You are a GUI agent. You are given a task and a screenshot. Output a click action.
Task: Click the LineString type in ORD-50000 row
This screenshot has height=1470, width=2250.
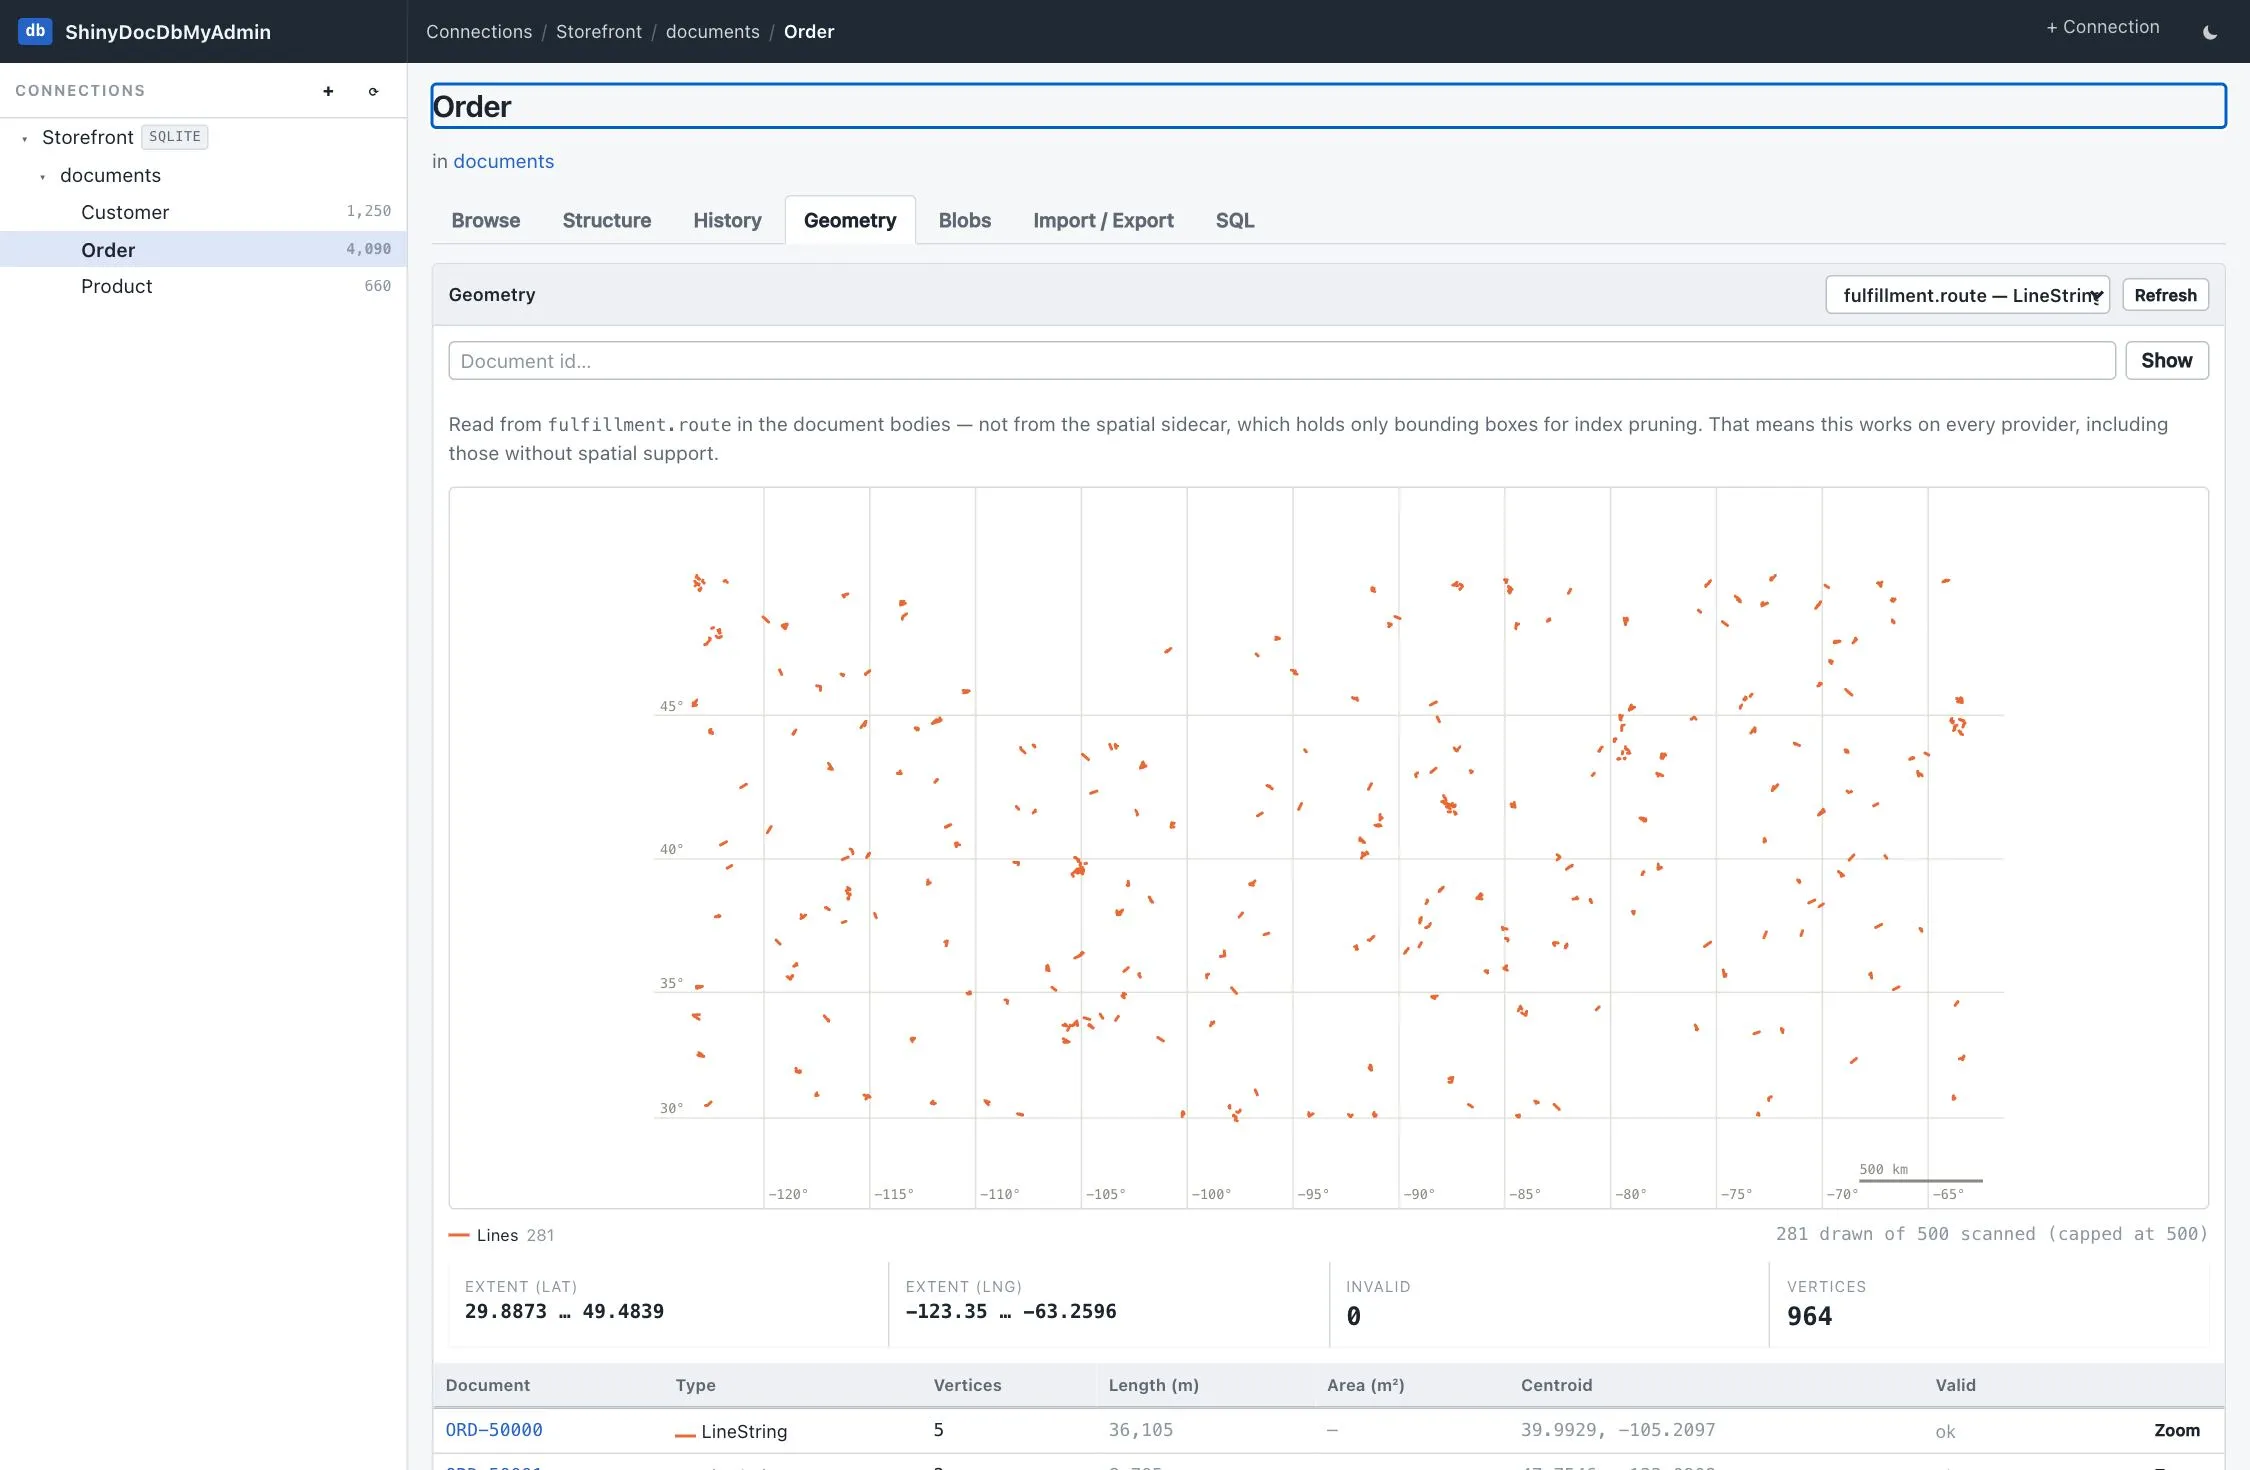[744, 1432]
